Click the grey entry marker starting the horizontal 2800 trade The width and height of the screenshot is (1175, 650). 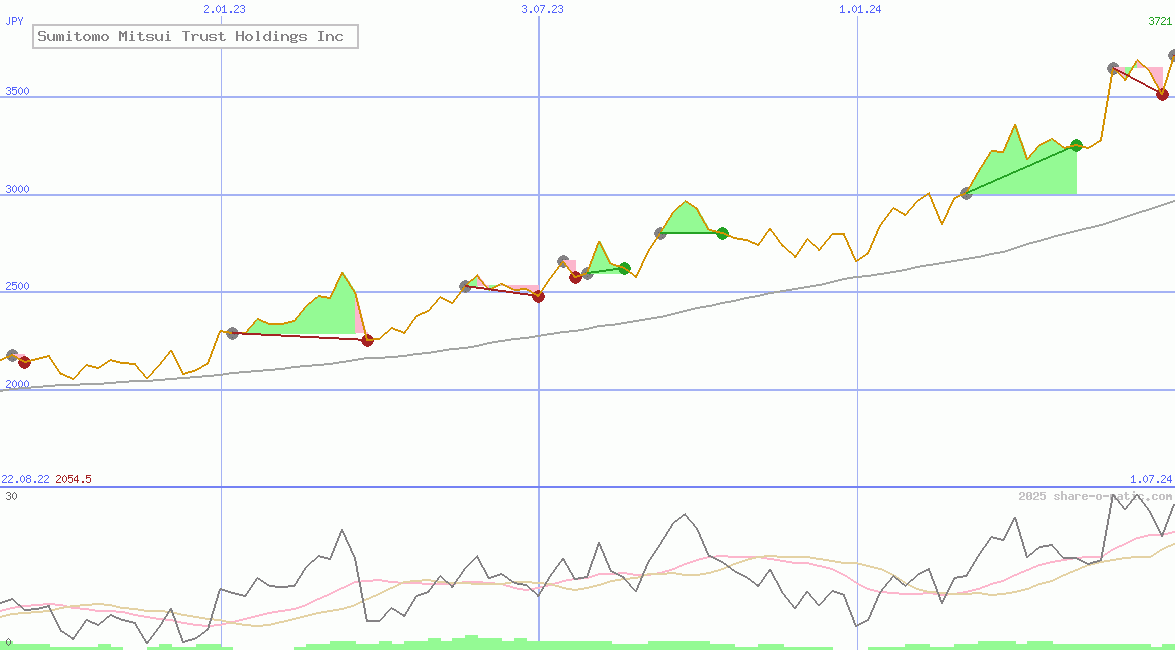point(660,233)
